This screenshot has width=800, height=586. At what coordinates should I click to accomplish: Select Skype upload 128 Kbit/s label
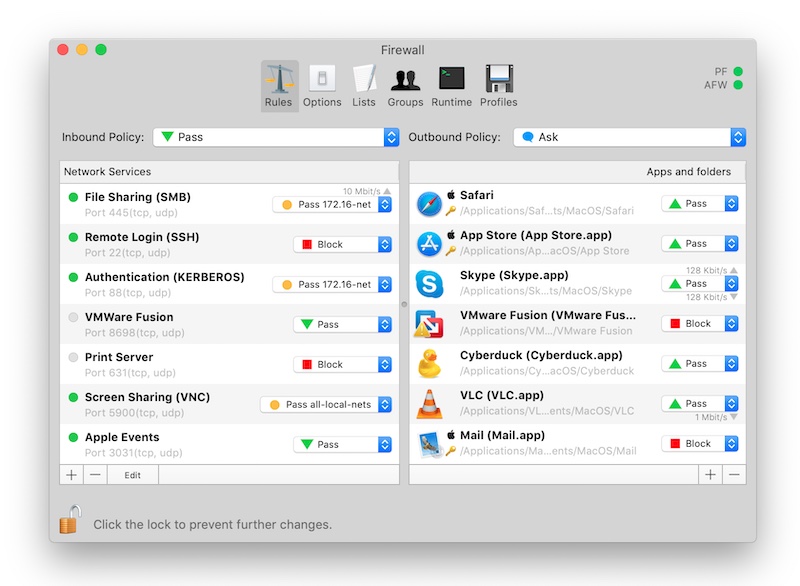click(707, 270)
